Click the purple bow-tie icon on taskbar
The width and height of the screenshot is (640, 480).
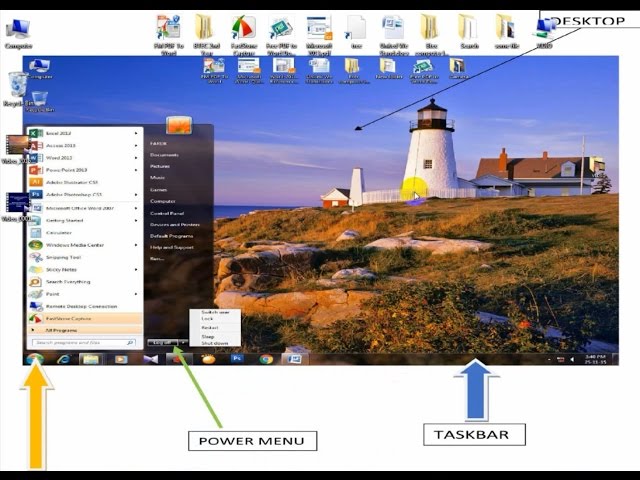click(x=151, y=359)
